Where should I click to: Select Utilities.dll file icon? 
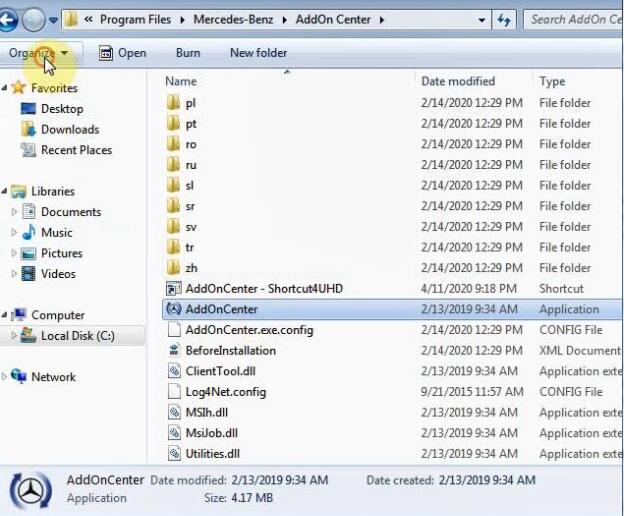click(x=174, y=454)
